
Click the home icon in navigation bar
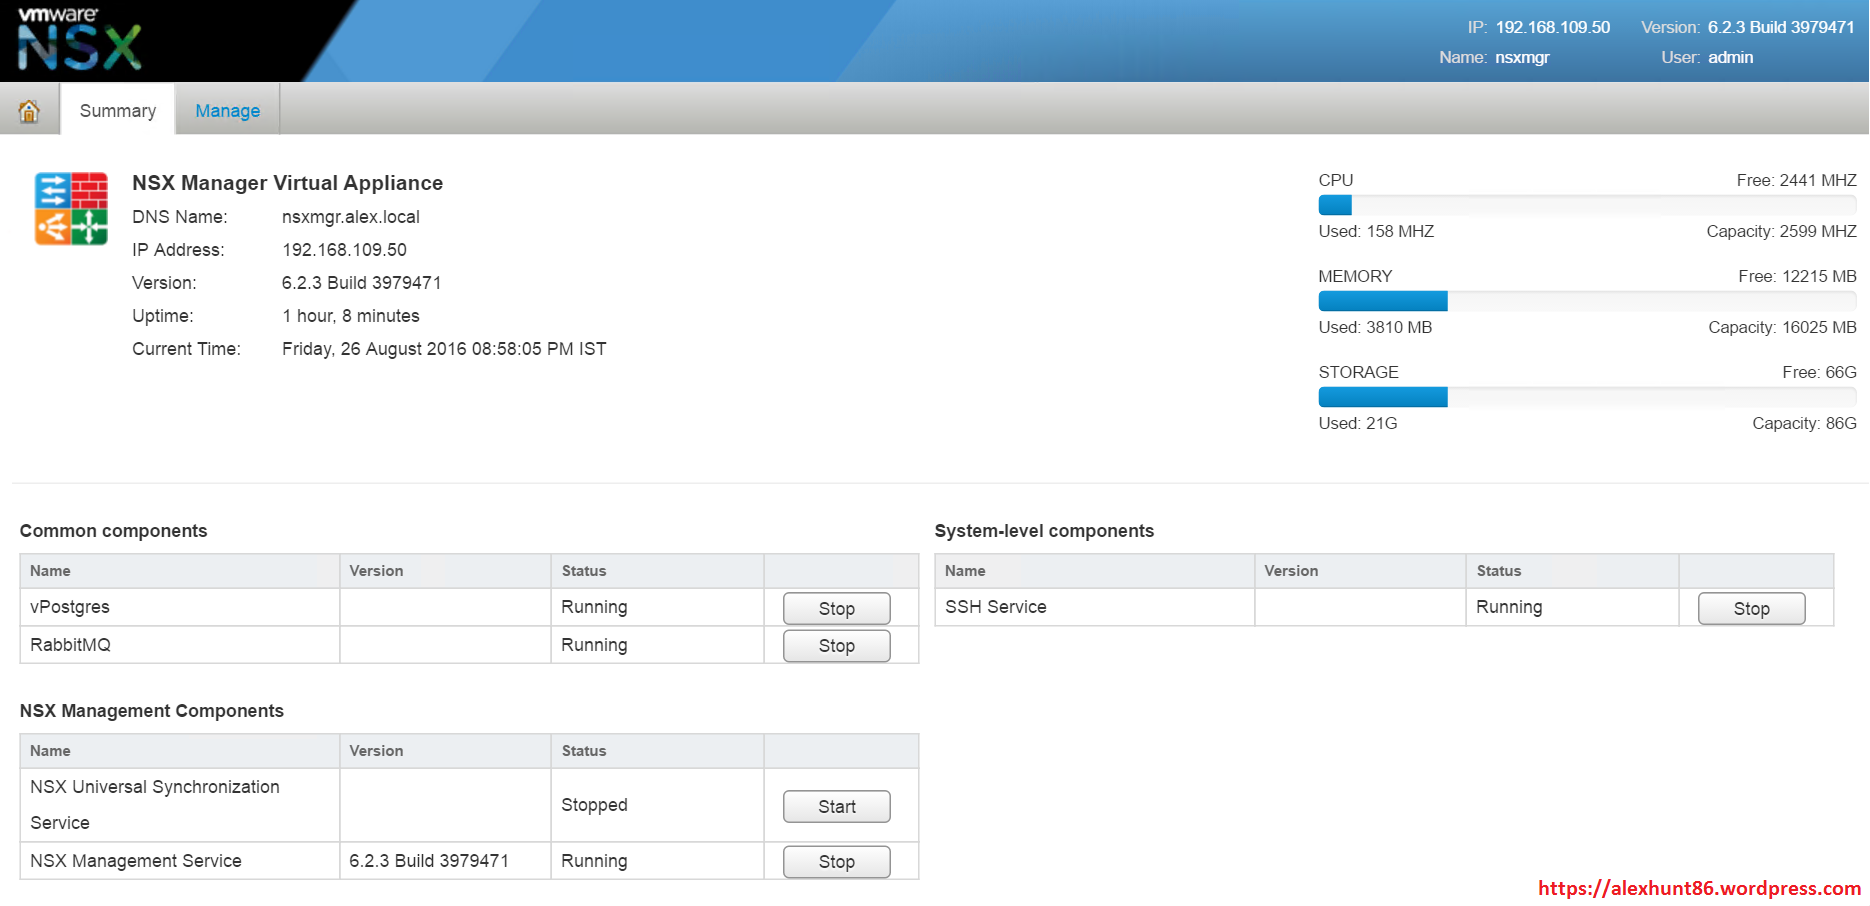[x=29, y=111]
